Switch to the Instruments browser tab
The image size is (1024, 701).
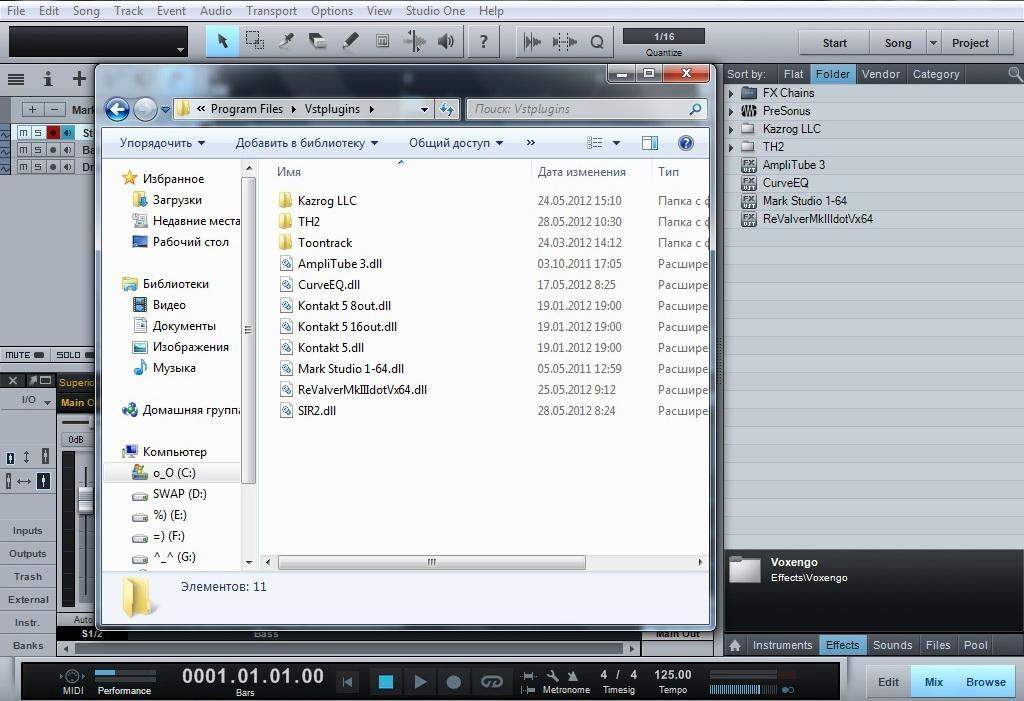coord(782,645)
